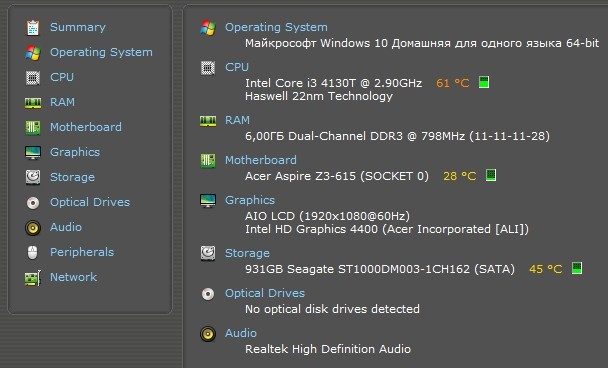Open Graphics from the sidebar

(75, 152)
